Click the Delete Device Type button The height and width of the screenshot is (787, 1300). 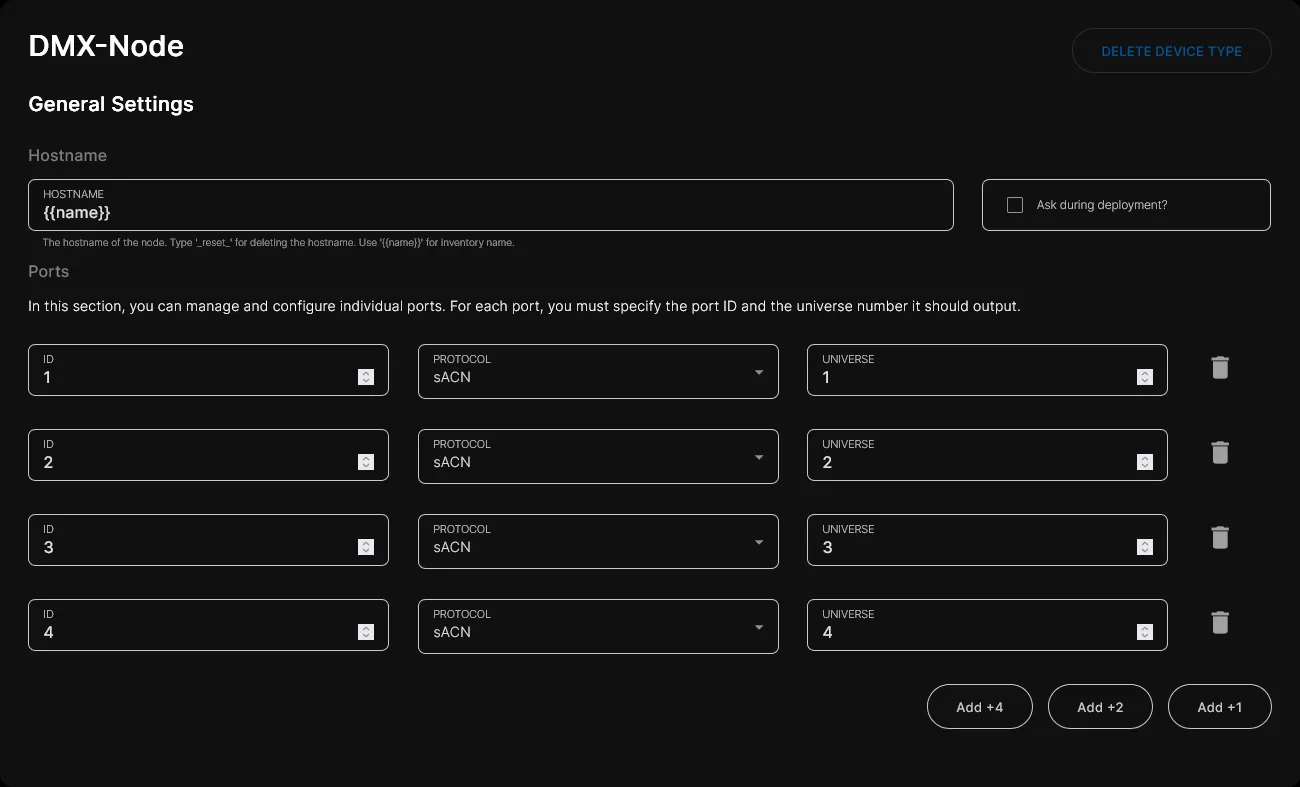[1171, 51]
